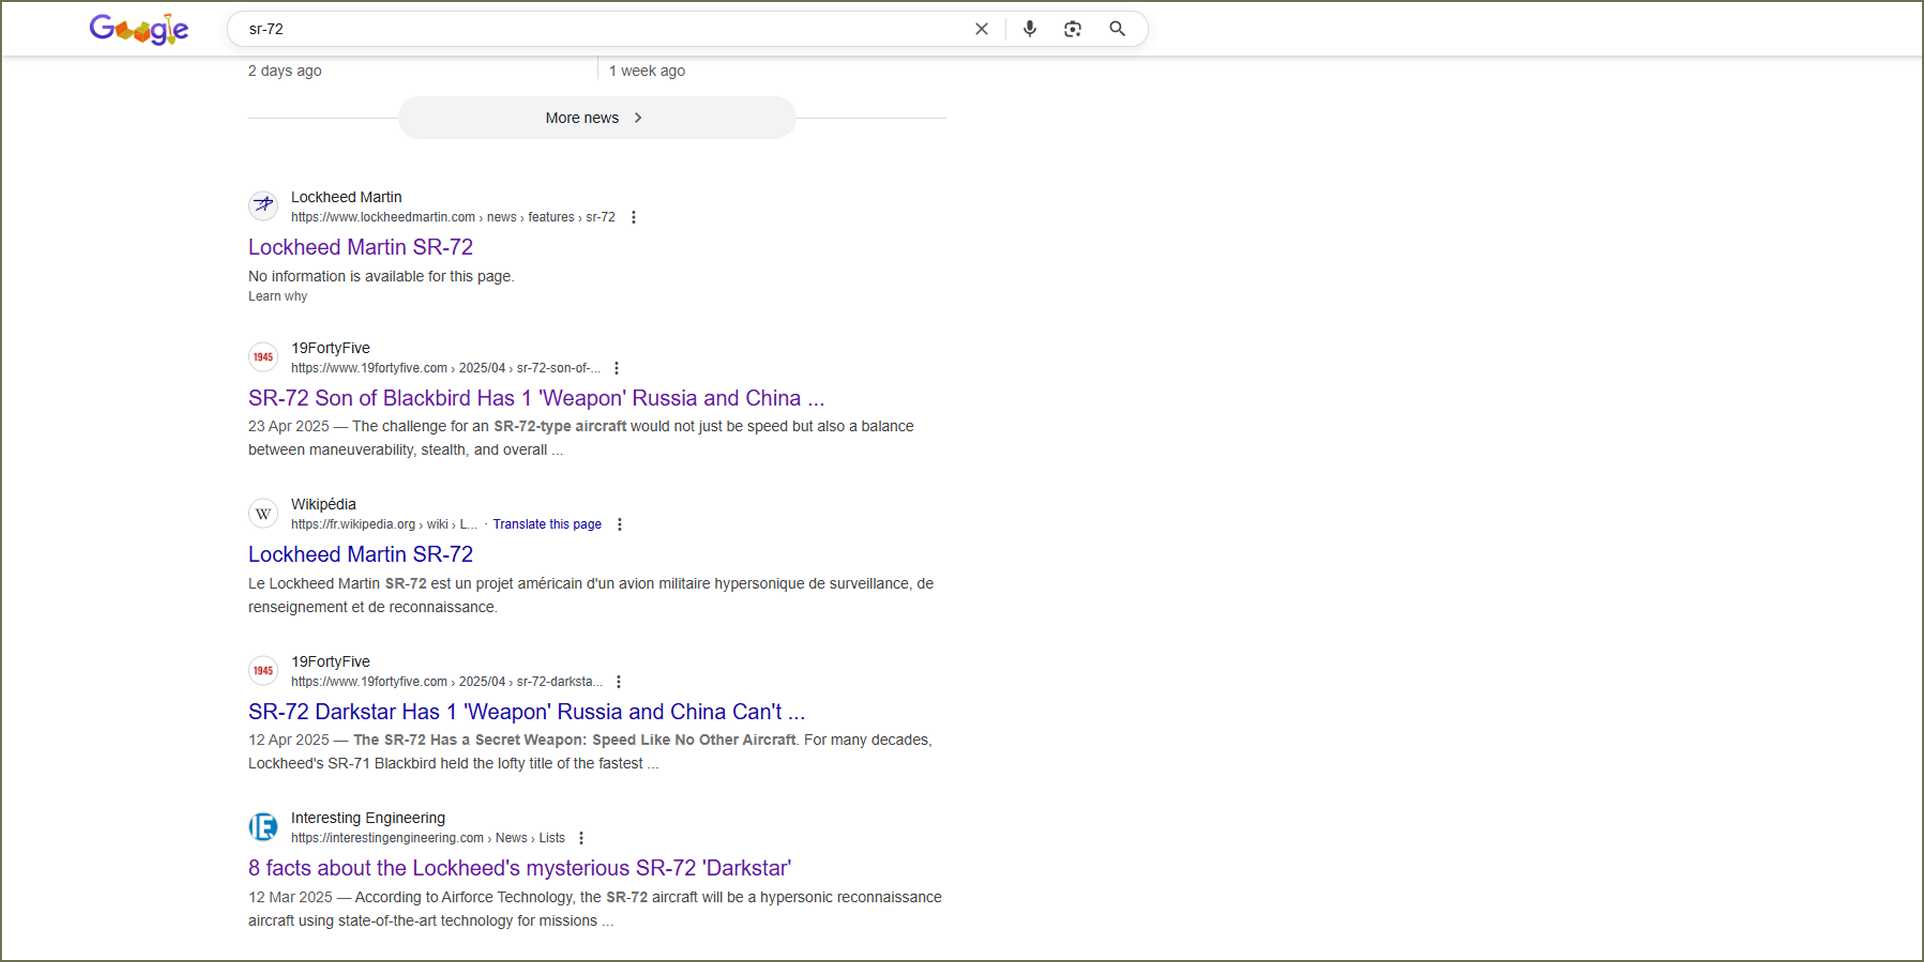Open French Wikipédia Lockheed Martin SR-72 article
This screenshot has height=962, width=1924.
click(x=360, y=554)
